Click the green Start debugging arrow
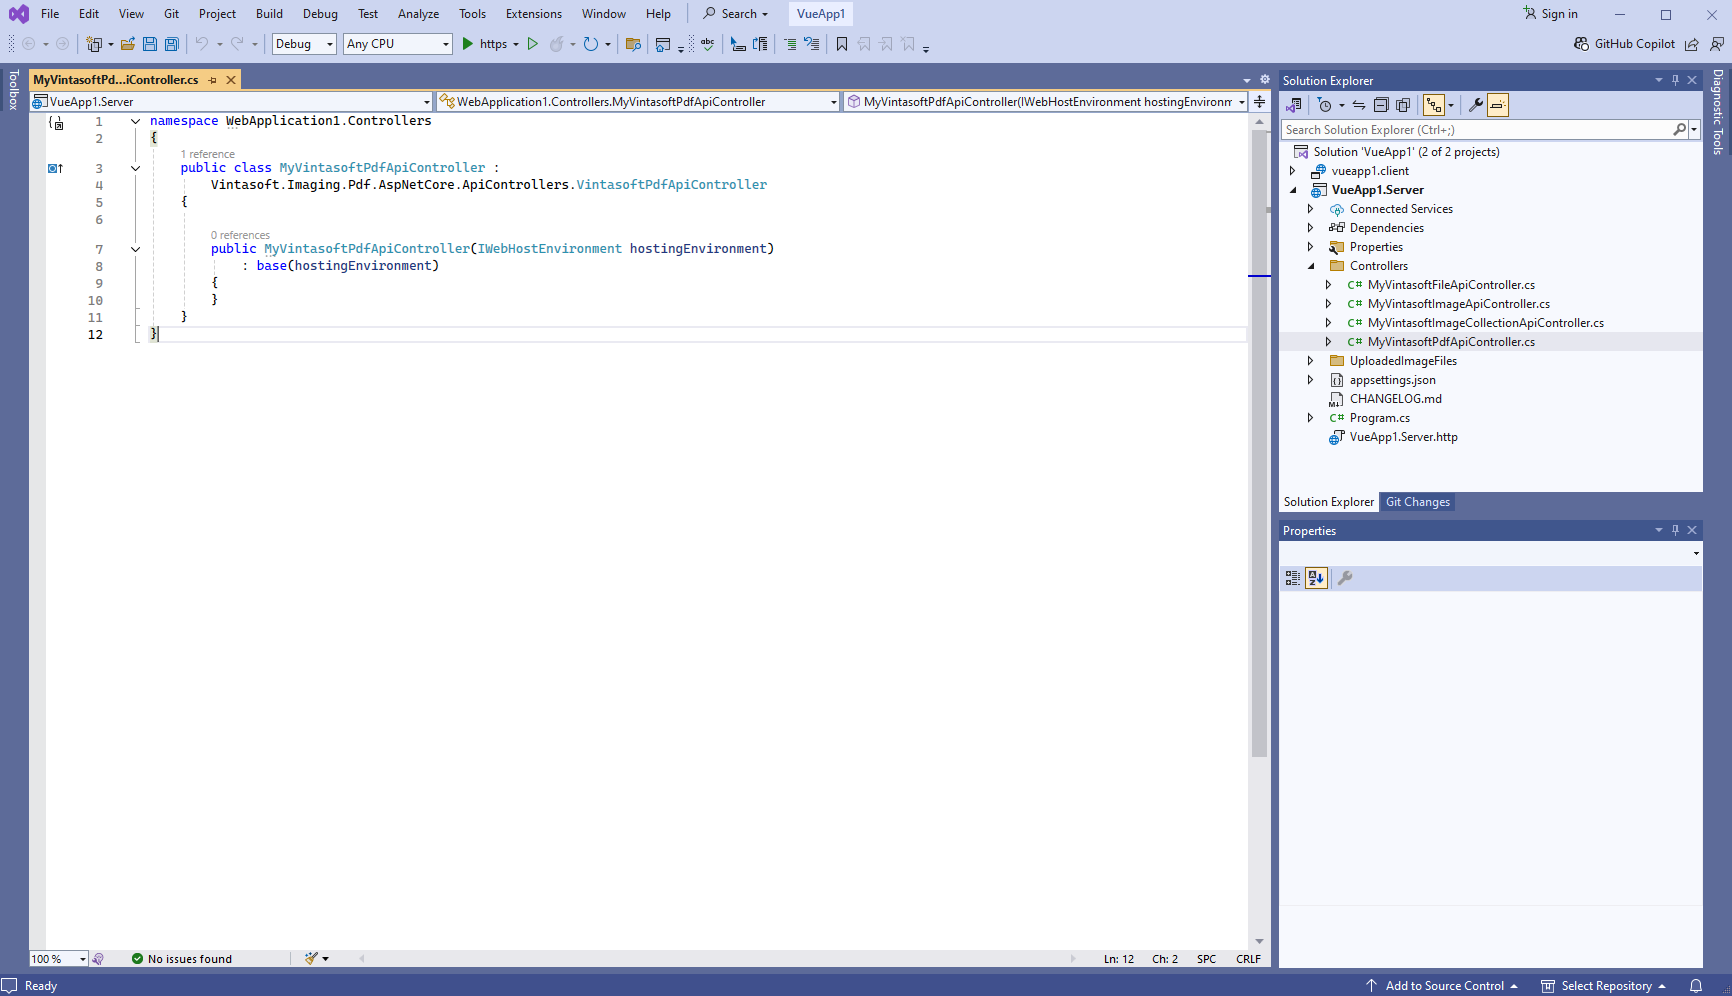The width and height of the screenshot is (1732, 996). (x=467, y=44)
